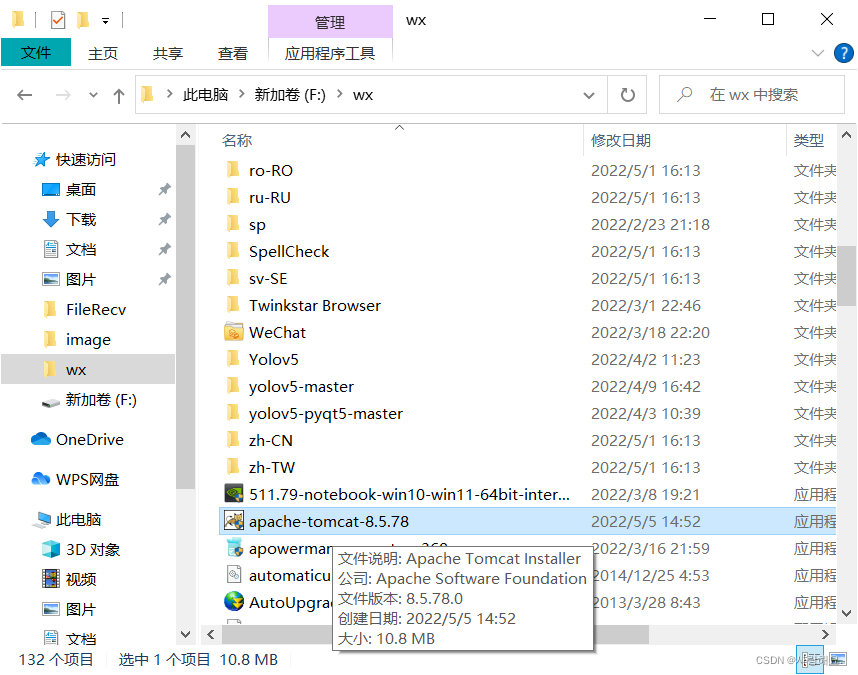Select the 管理 contextual tab
Image resolution: width=858 pixels, height=675 pixels.
(x=330, y=22)
